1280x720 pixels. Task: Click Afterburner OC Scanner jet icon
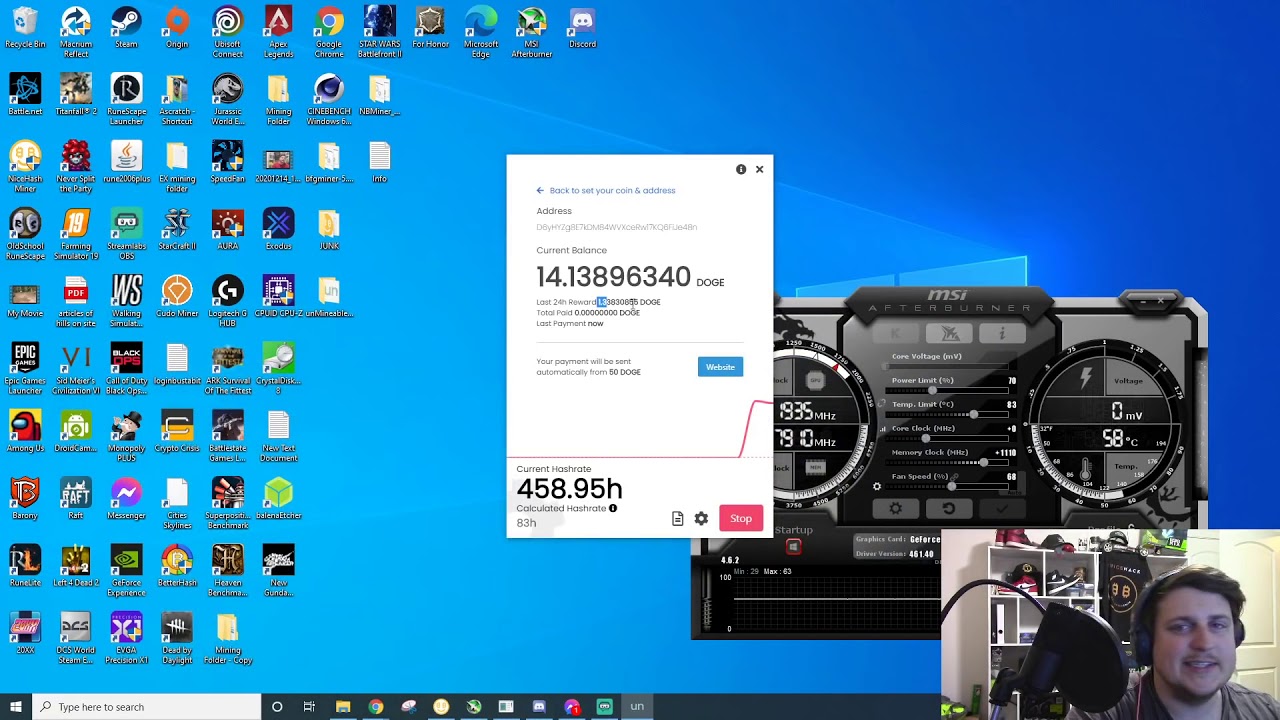[949, 333]
